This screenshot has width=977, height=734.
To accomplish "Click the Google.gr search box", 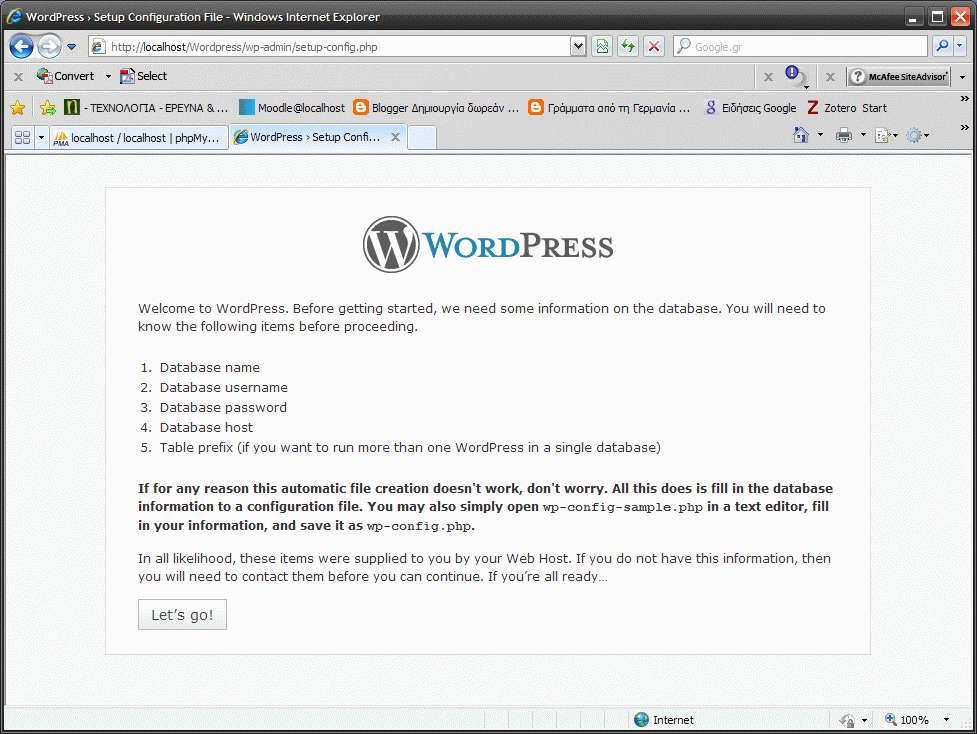I will (801, 47).
